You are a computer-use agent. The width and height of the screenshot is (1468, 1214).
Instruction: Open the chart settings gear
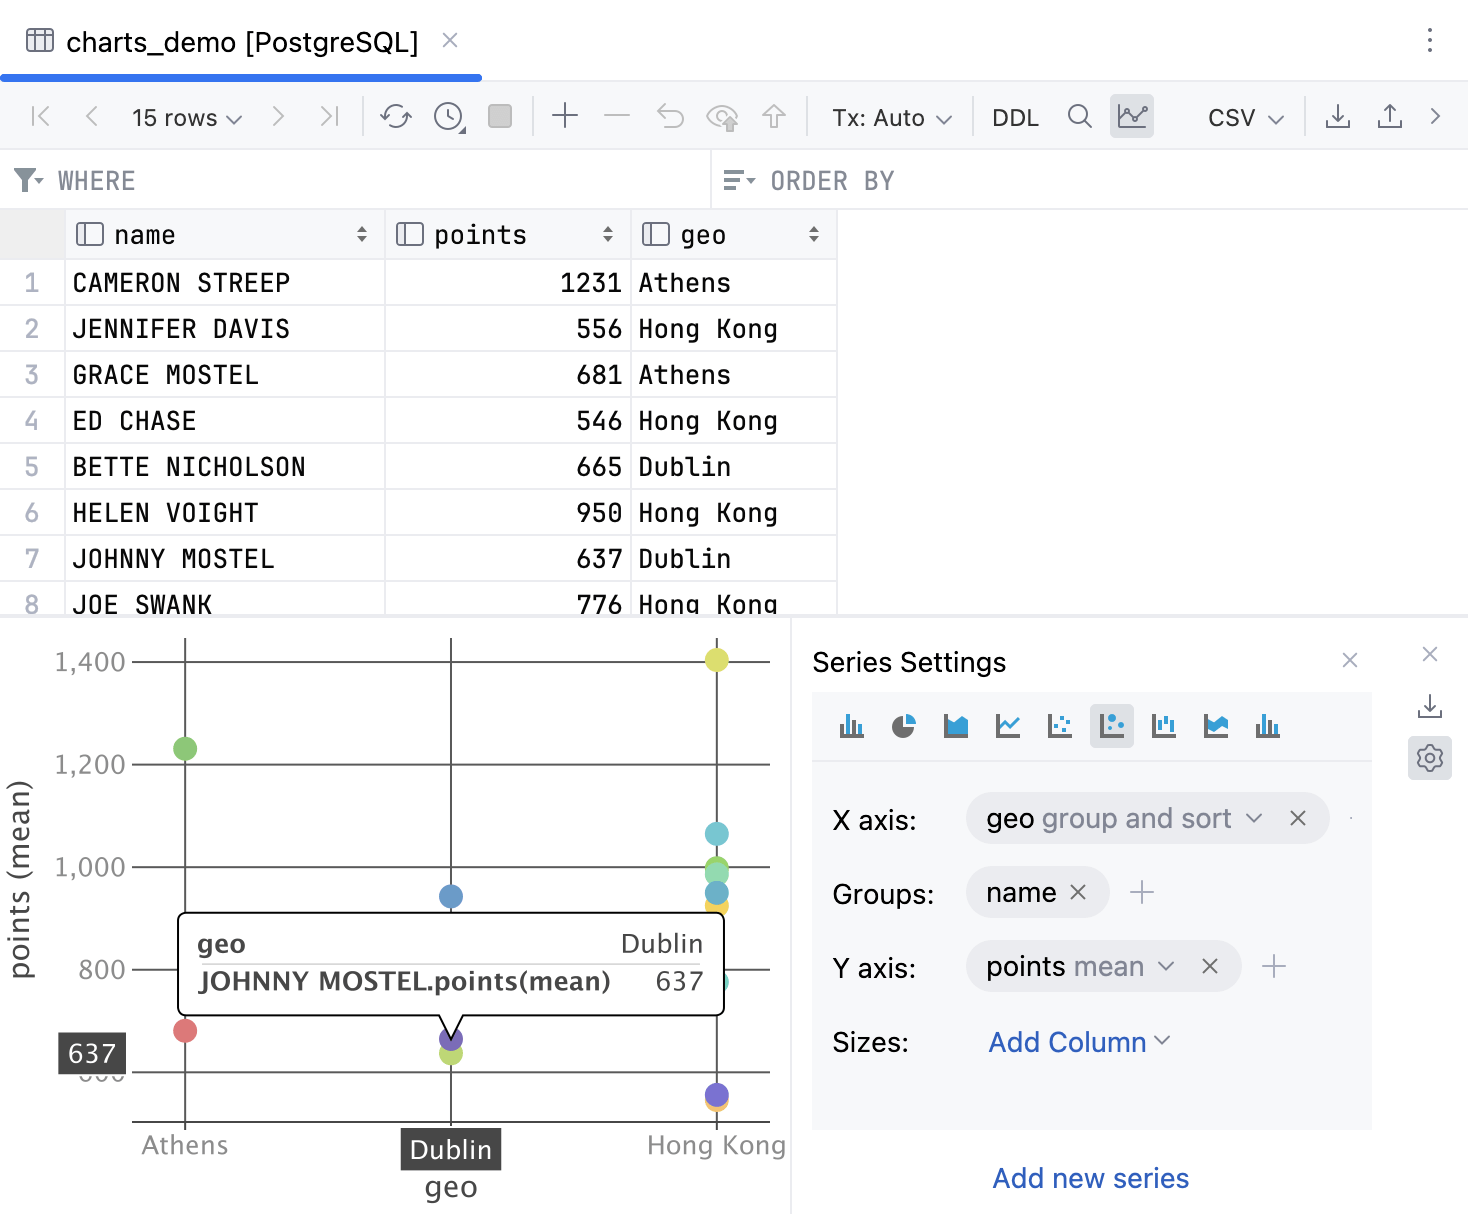(x=1430, y=758)
